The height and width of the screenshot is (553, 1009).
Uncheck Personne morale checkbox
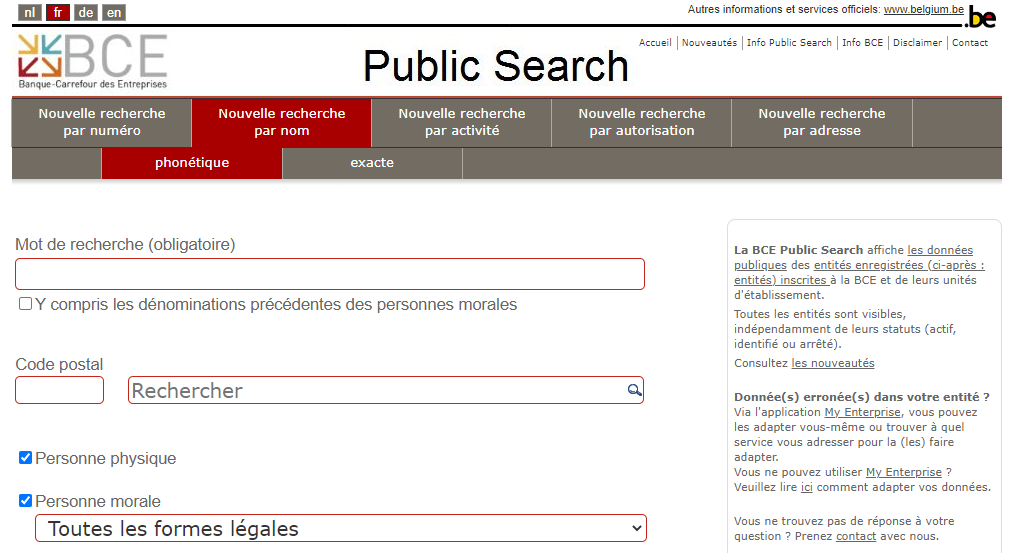(x=26, y=501)
